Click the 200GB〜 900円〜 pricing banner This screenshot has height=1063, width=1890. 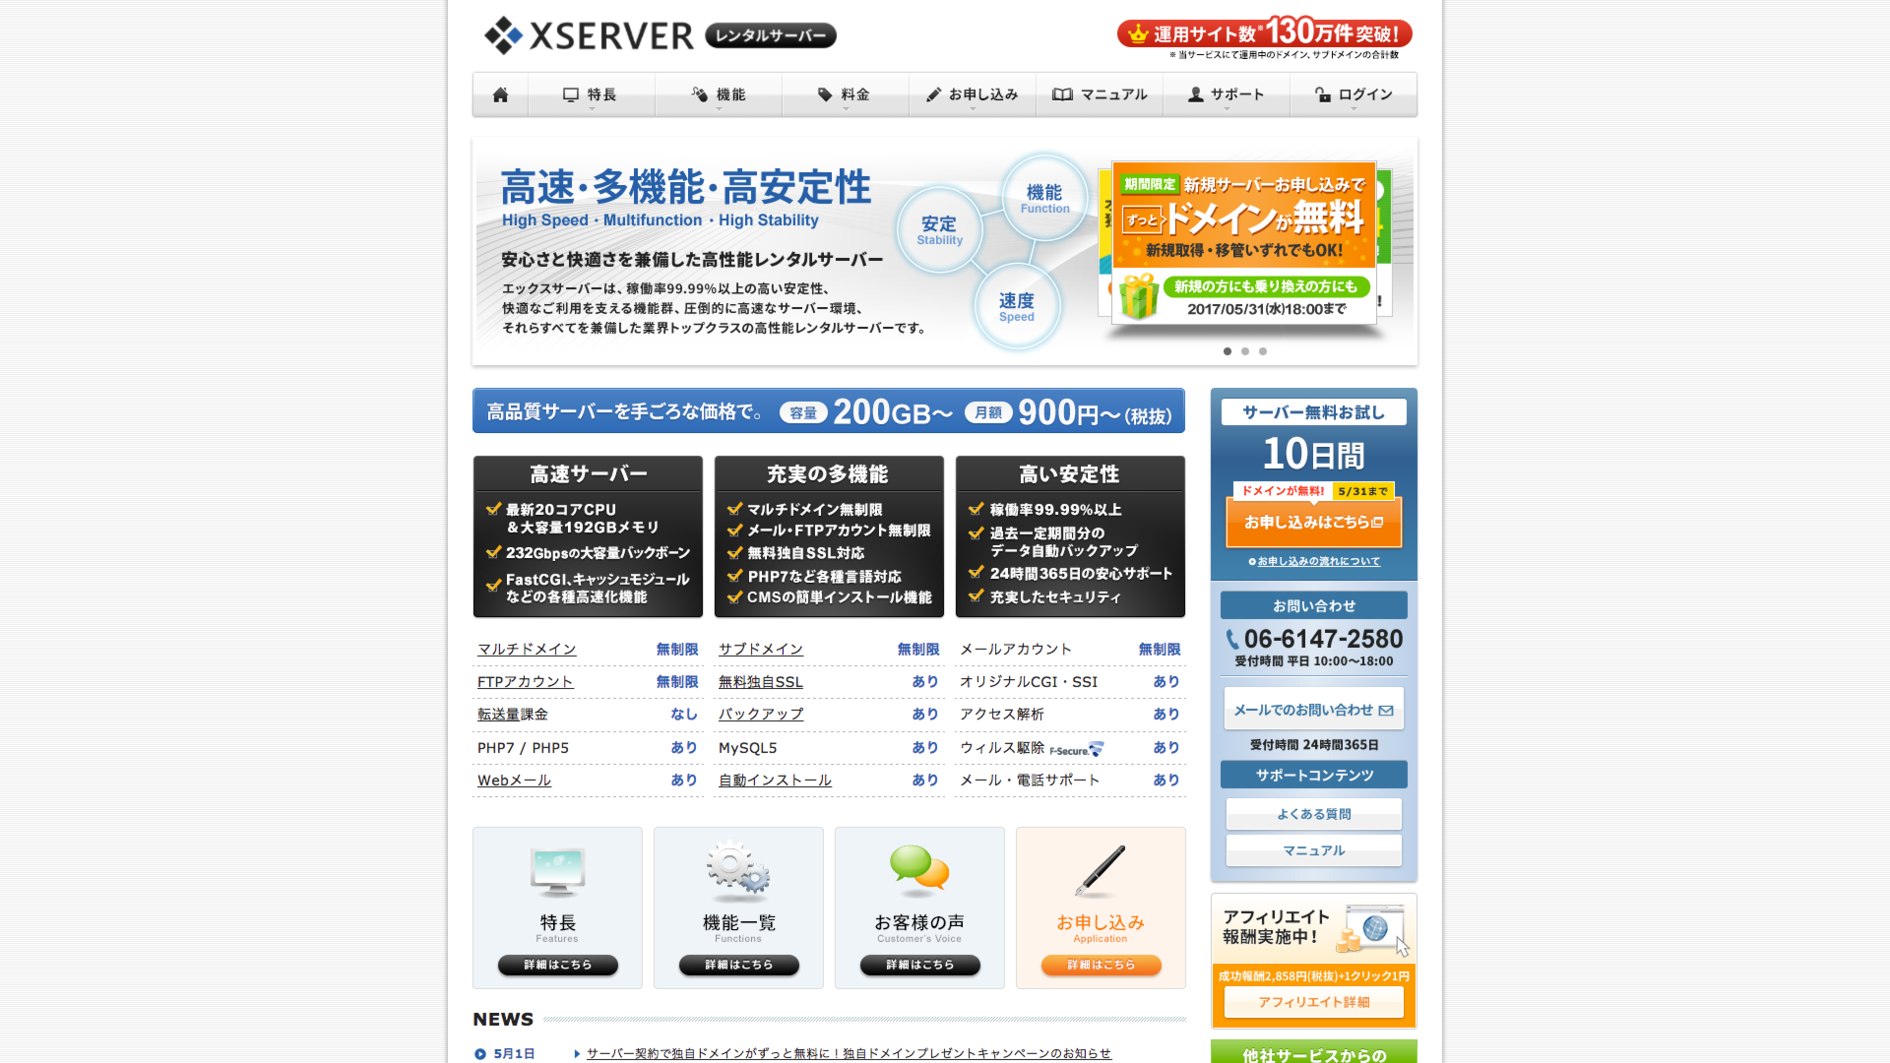pyautogui.click(x=828, y=411)
